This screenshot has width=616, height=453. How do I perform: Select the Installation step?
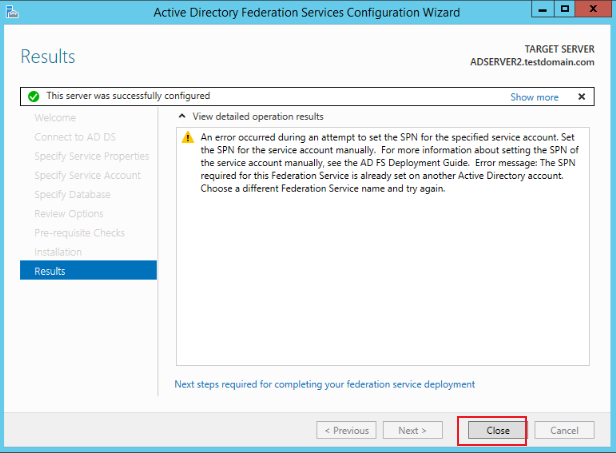point(58,252)
